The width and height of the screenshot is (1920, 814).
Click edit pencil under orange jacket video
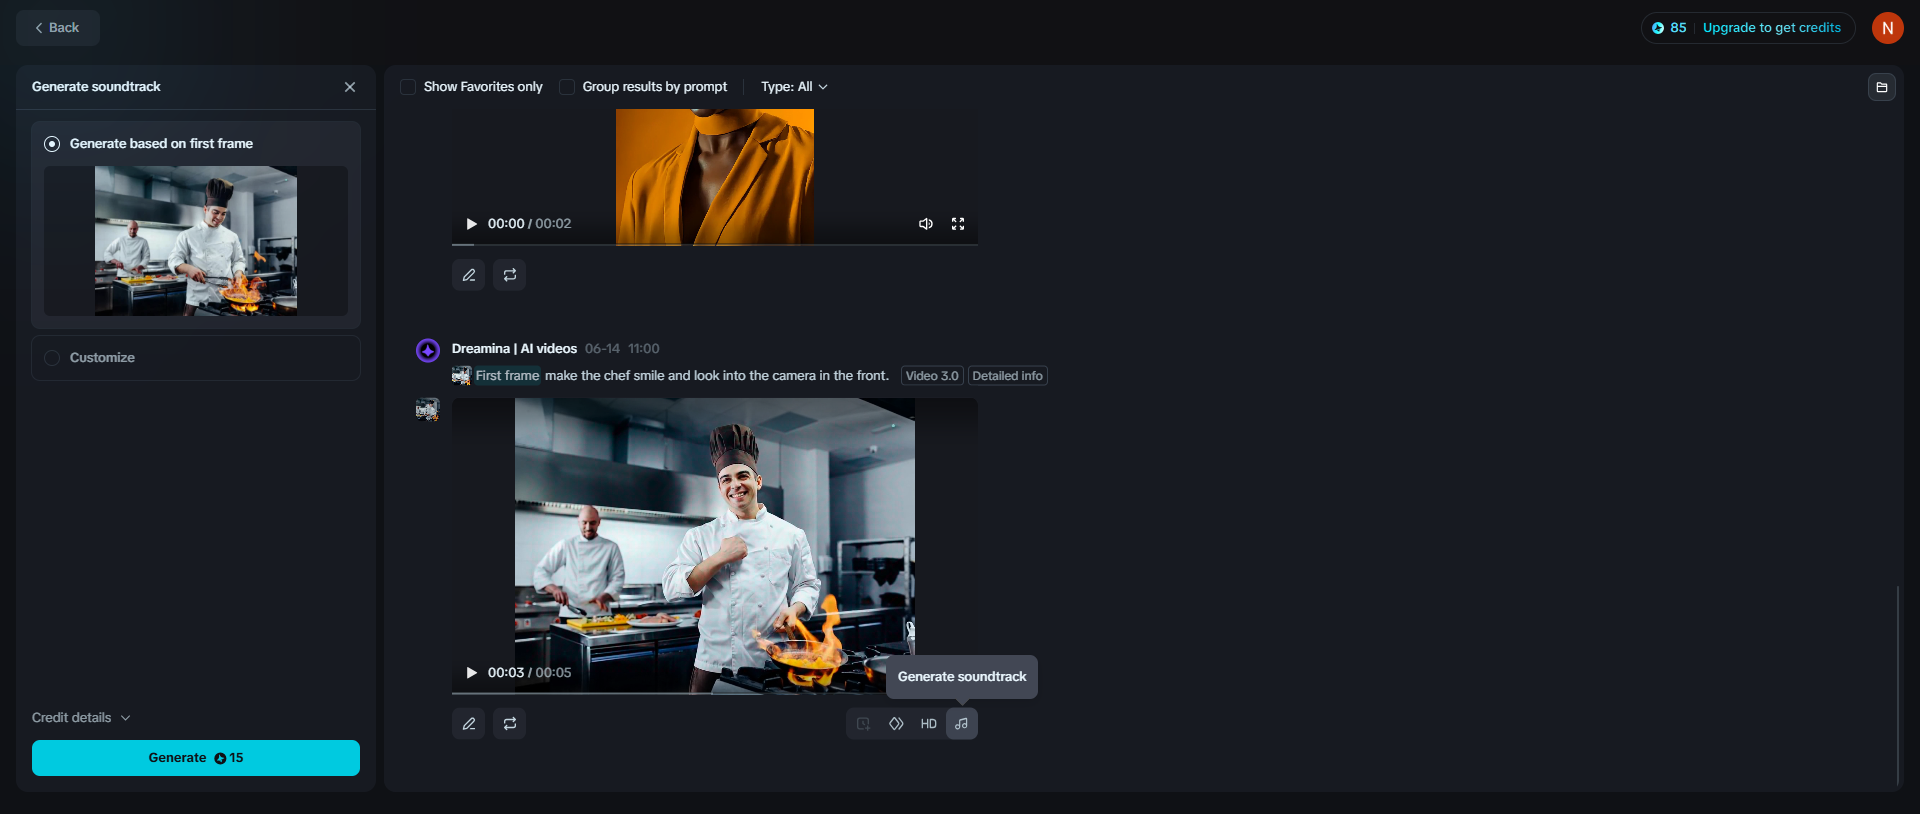point(469,275)
